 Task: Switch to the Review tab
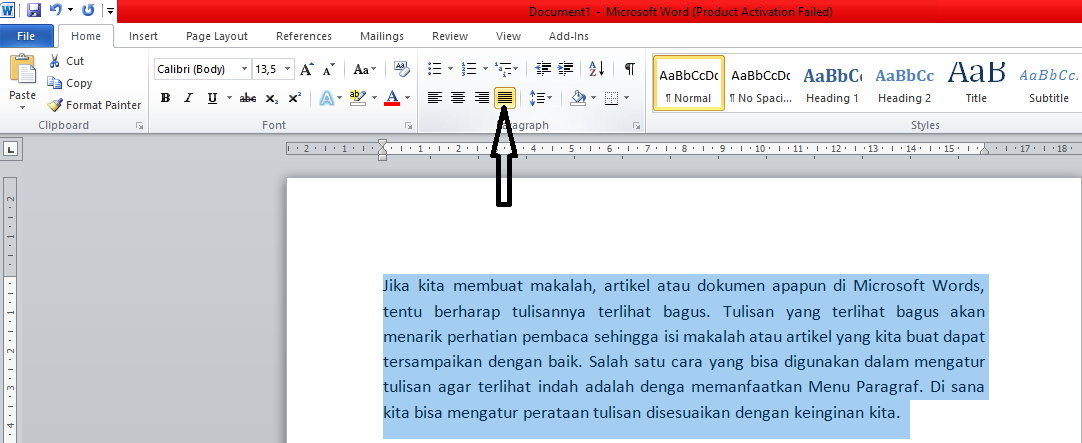pos(450,36)
